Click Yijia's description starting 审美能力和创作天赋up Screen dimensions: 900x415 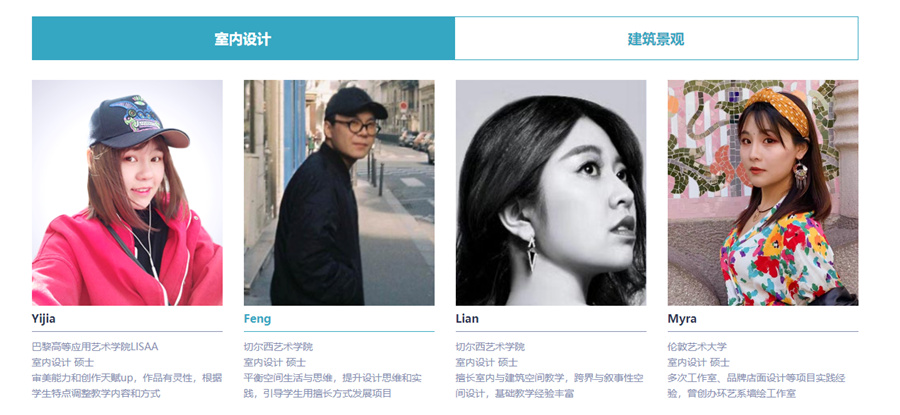coord(127,386)
